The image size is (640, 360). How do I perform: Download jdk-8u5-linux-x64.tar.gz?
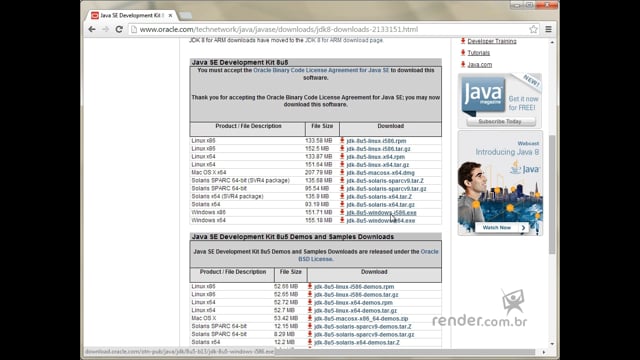coord(378,165)
